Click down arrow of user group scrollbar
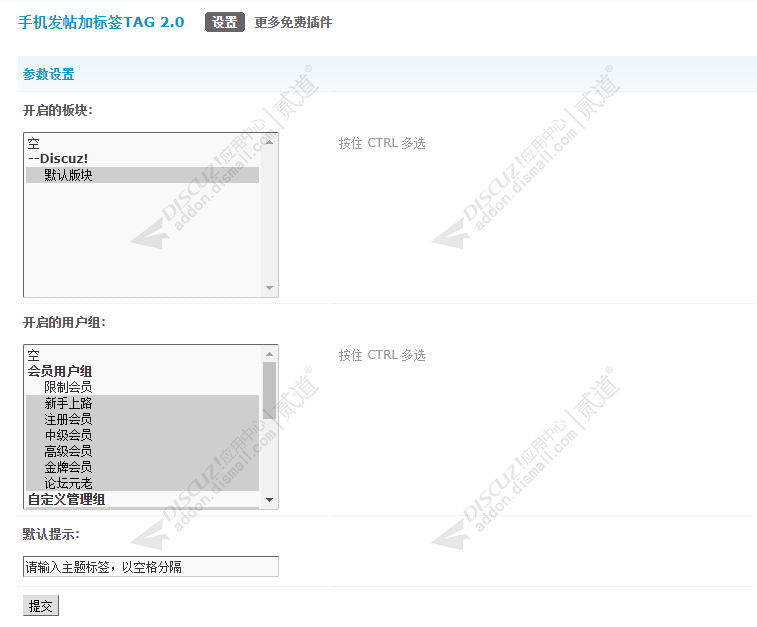The image size is (757, 627). click(x=269, y=500)
